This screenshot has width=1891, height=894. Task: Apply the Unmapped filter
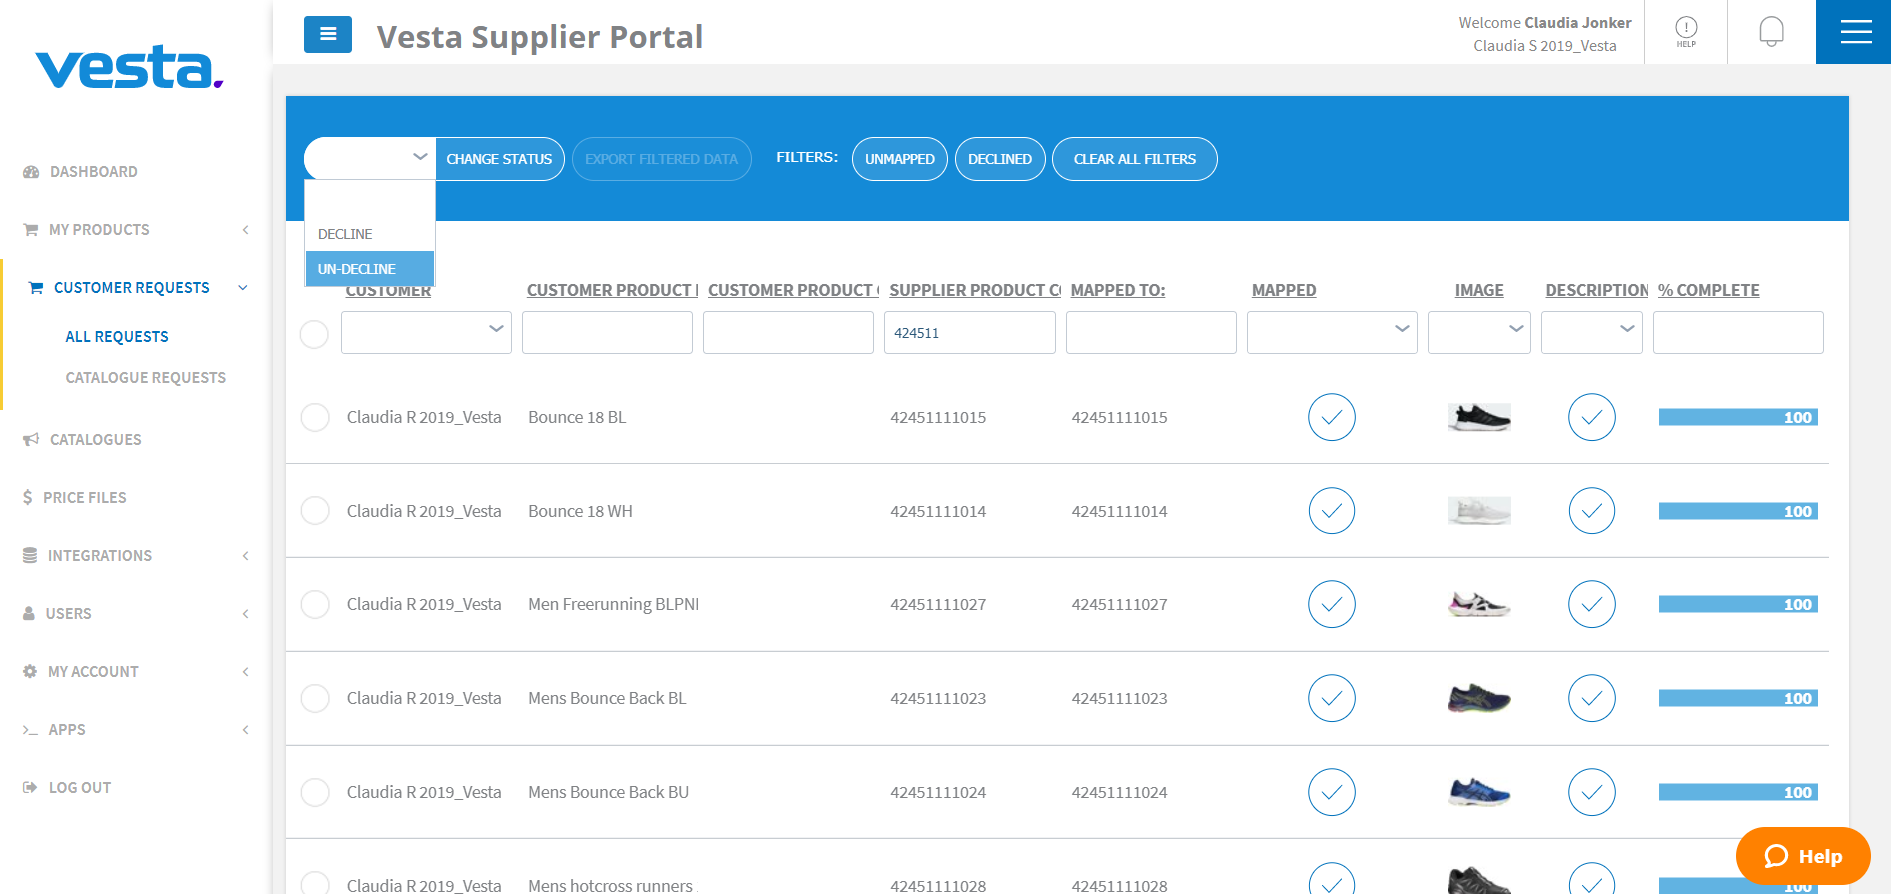(x=900, y=159)
